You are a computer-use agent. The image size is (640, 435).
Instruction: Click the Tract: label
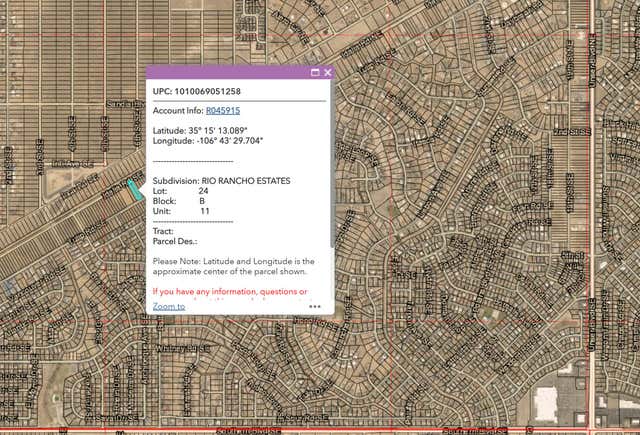pos(163,231)
